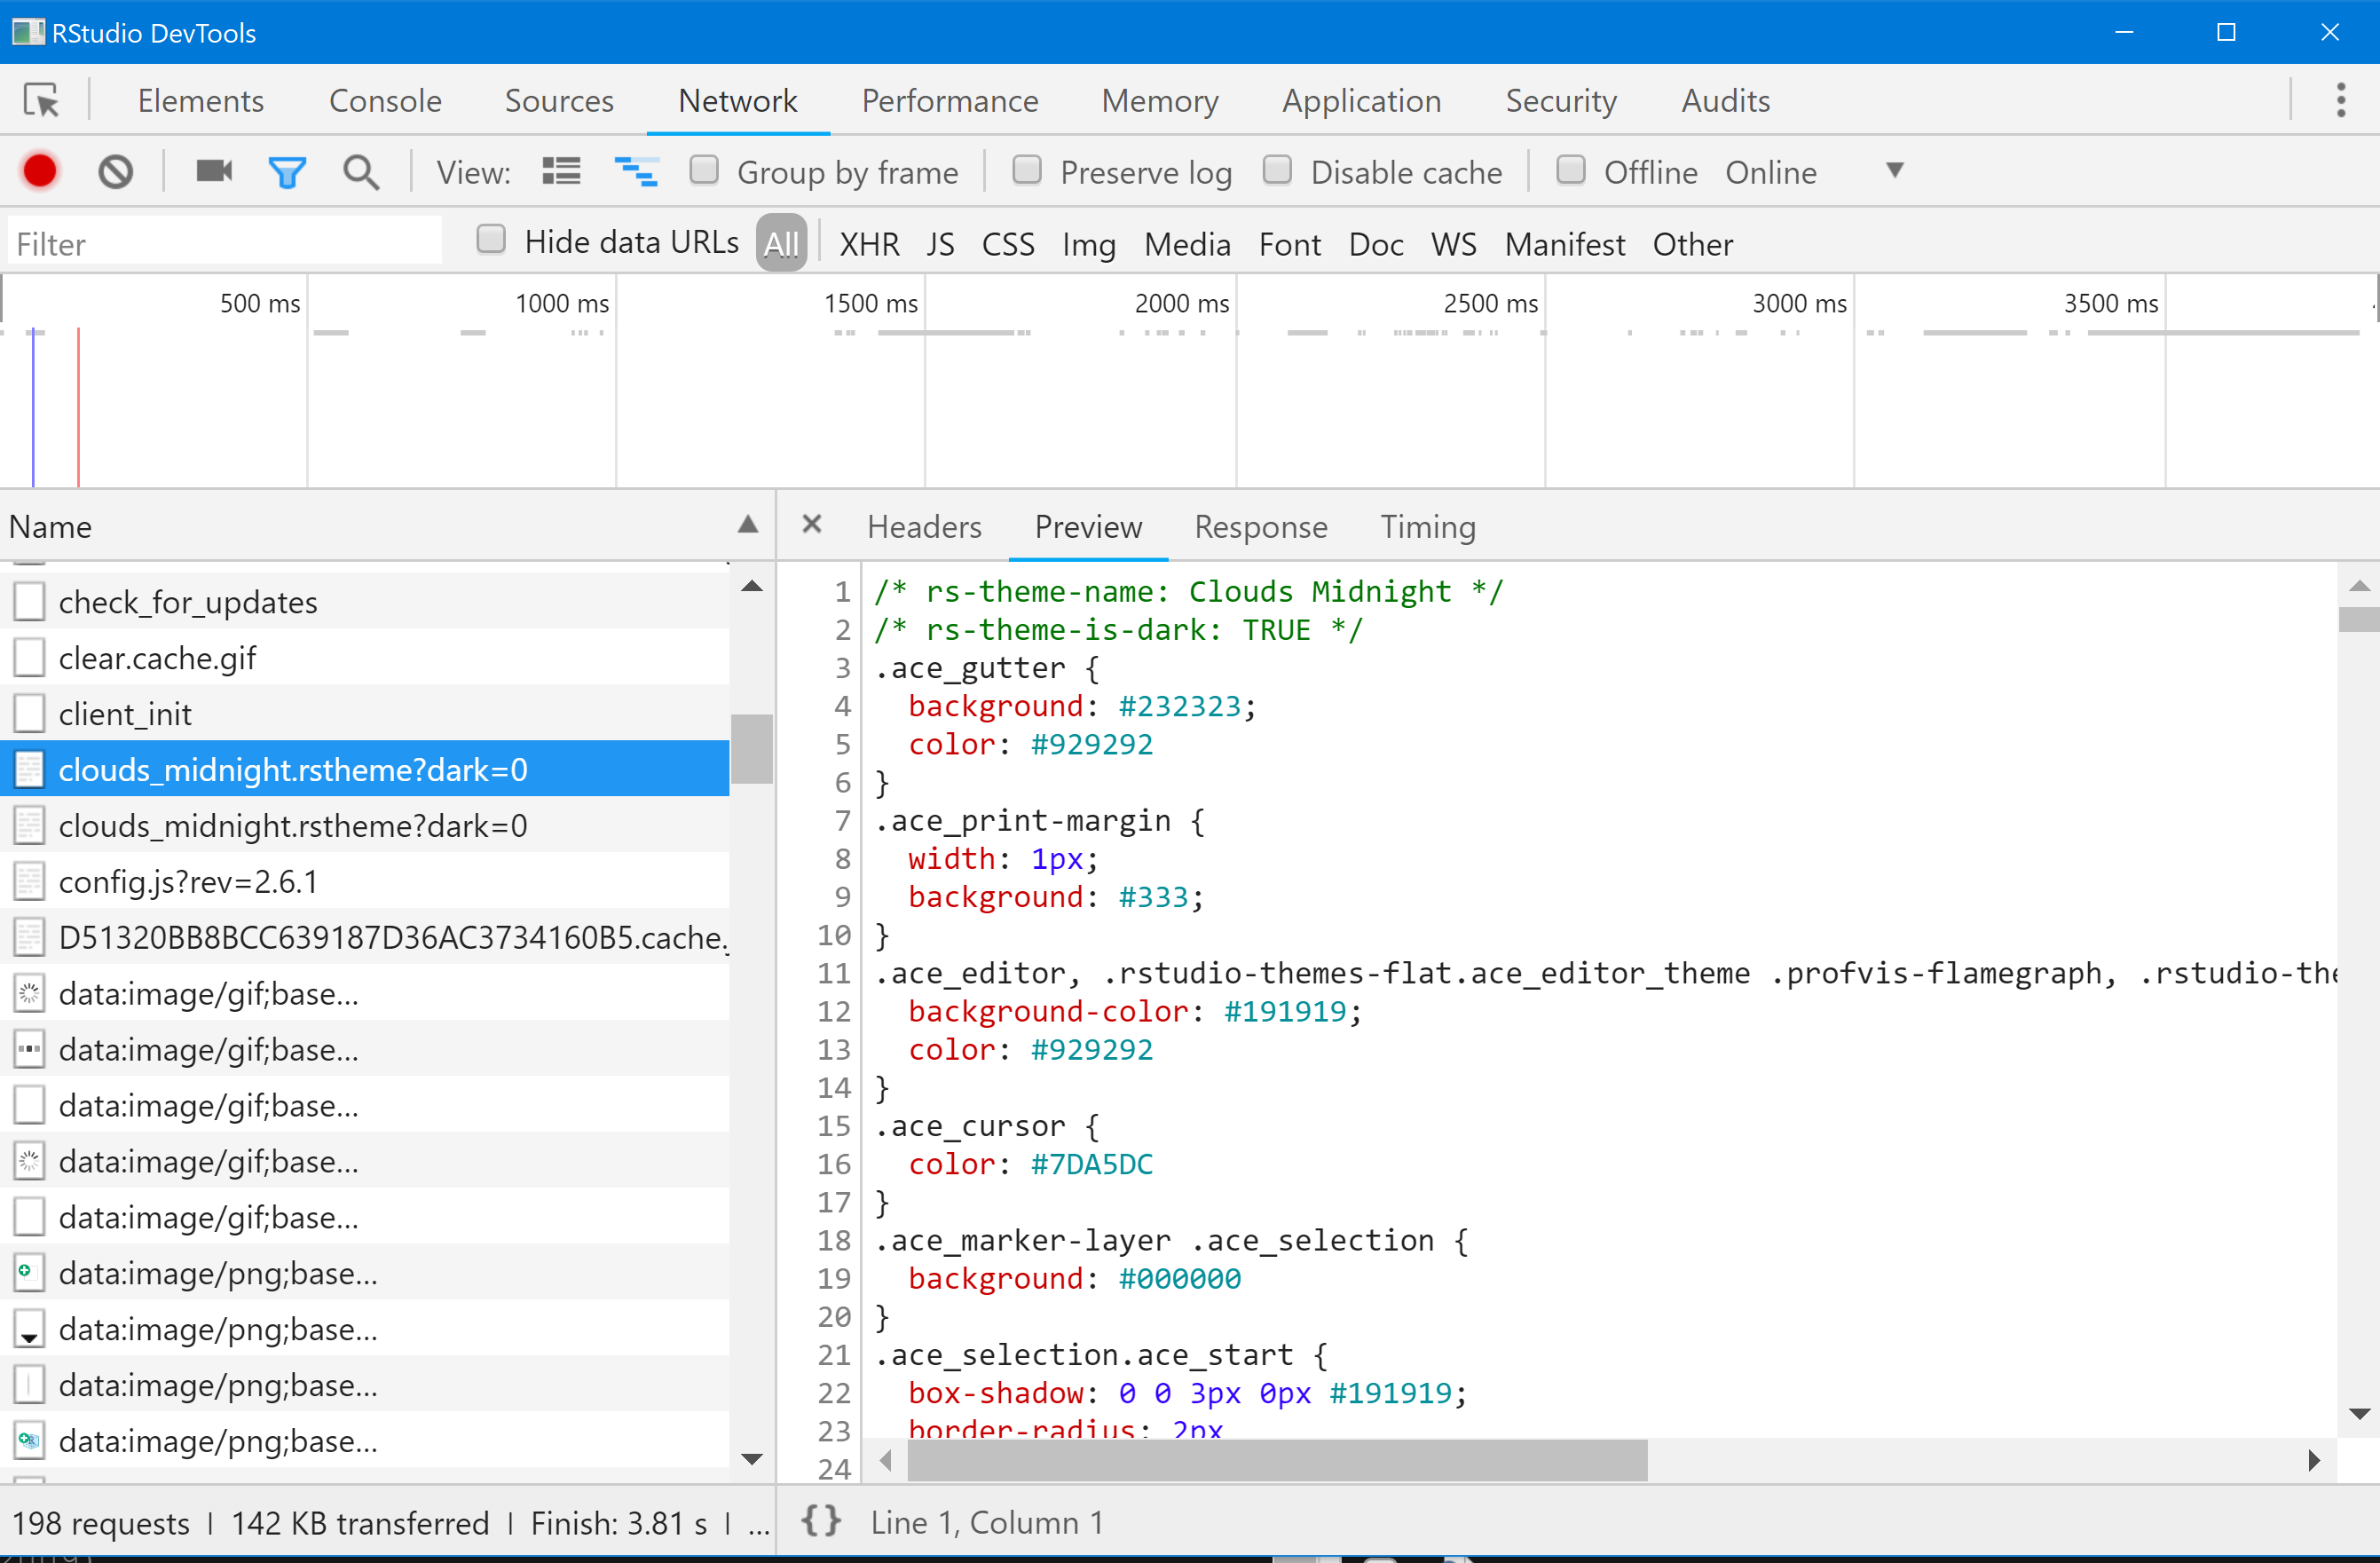Click the horizontal scrollbar in preview pane
The height and width of the screenshot is (1563, 2380).
(x=1277, y=1459)
